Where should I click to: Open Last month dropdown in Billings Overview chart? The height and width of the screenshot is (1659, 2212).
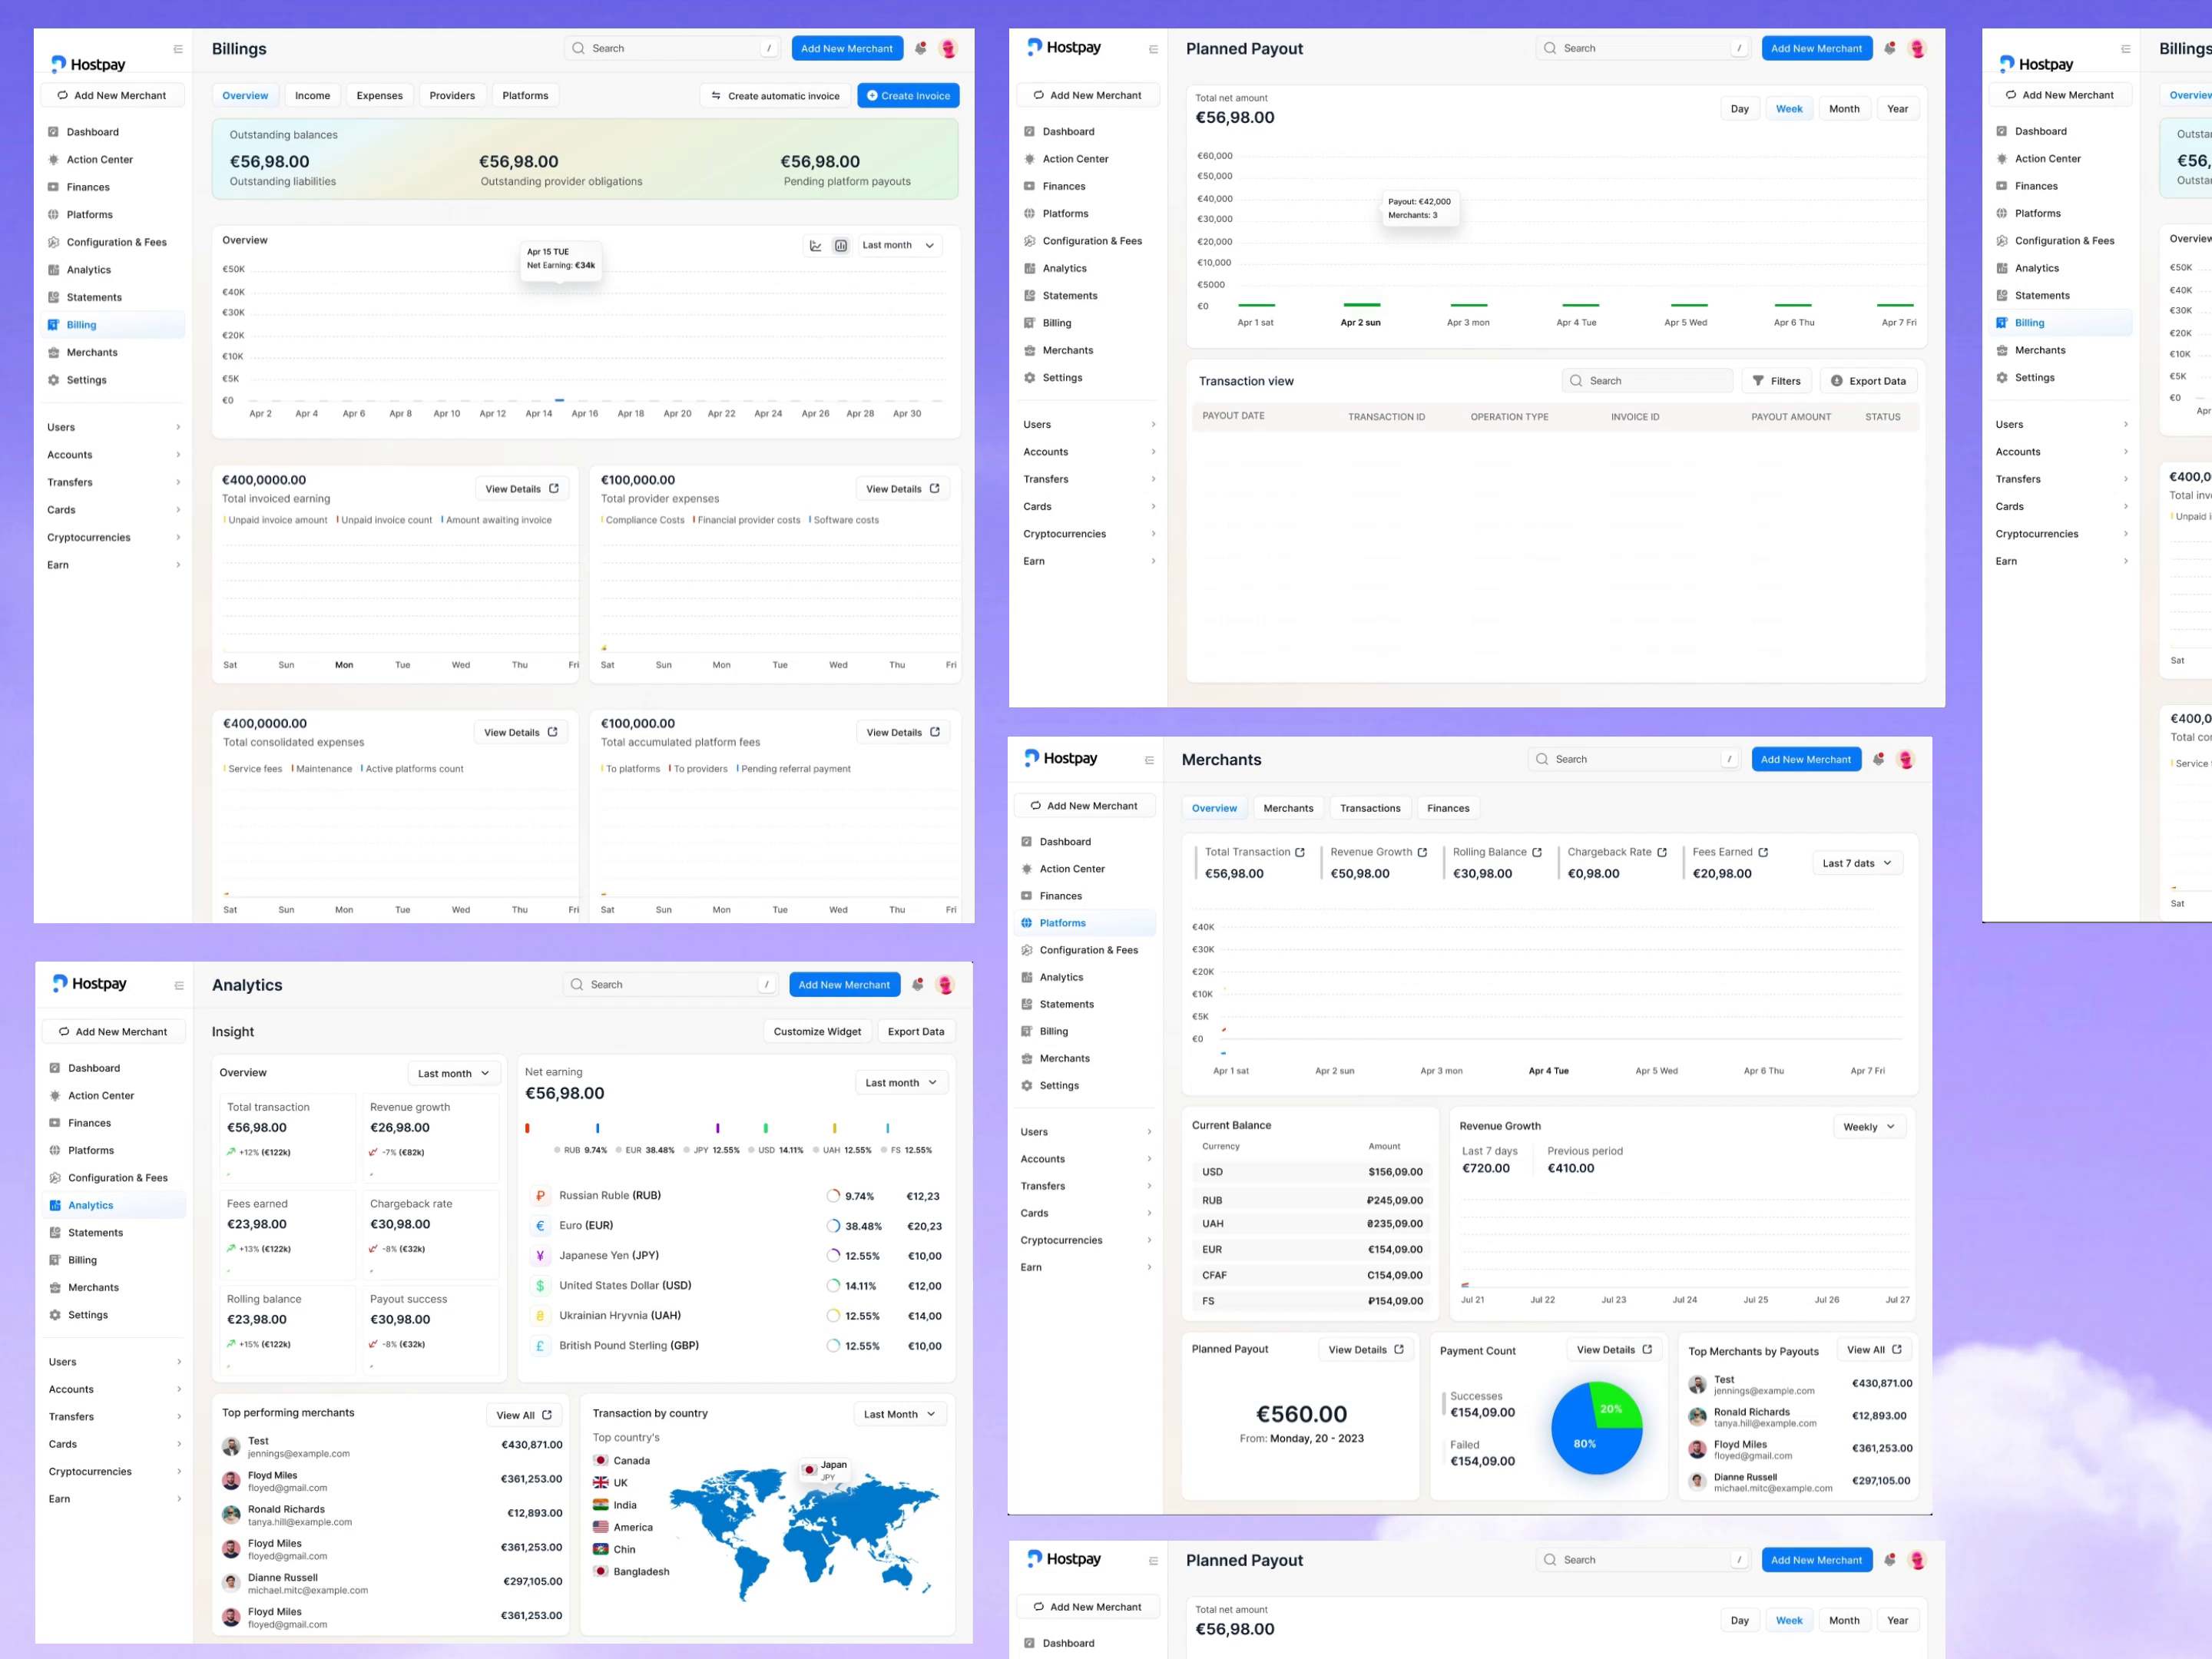[898, 246]
